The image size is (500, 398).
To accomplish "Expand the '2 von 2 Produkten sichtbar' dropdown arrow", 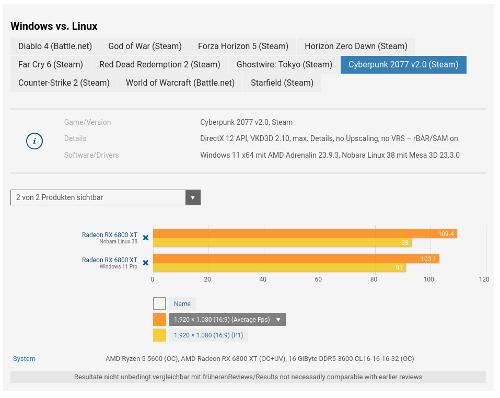I will [193, 197].
